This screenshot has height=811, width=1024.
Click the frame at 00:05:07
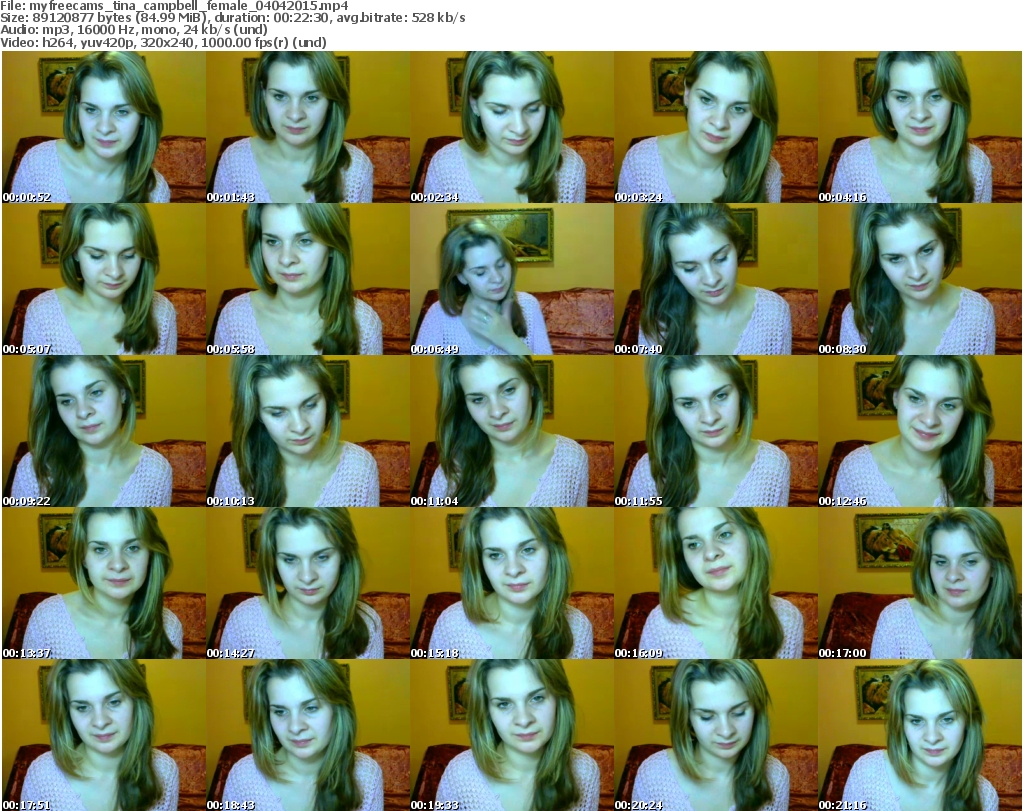point(104,279)
